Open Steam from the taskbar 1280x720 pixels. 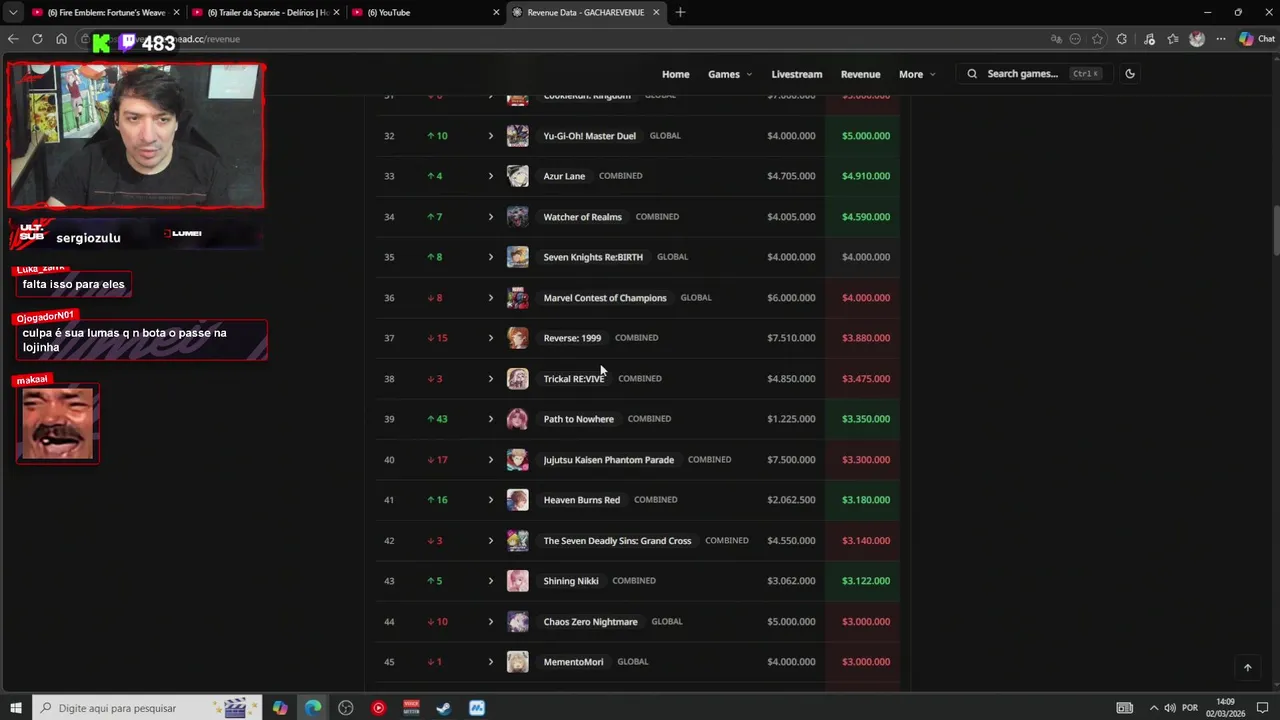(444, 708)
